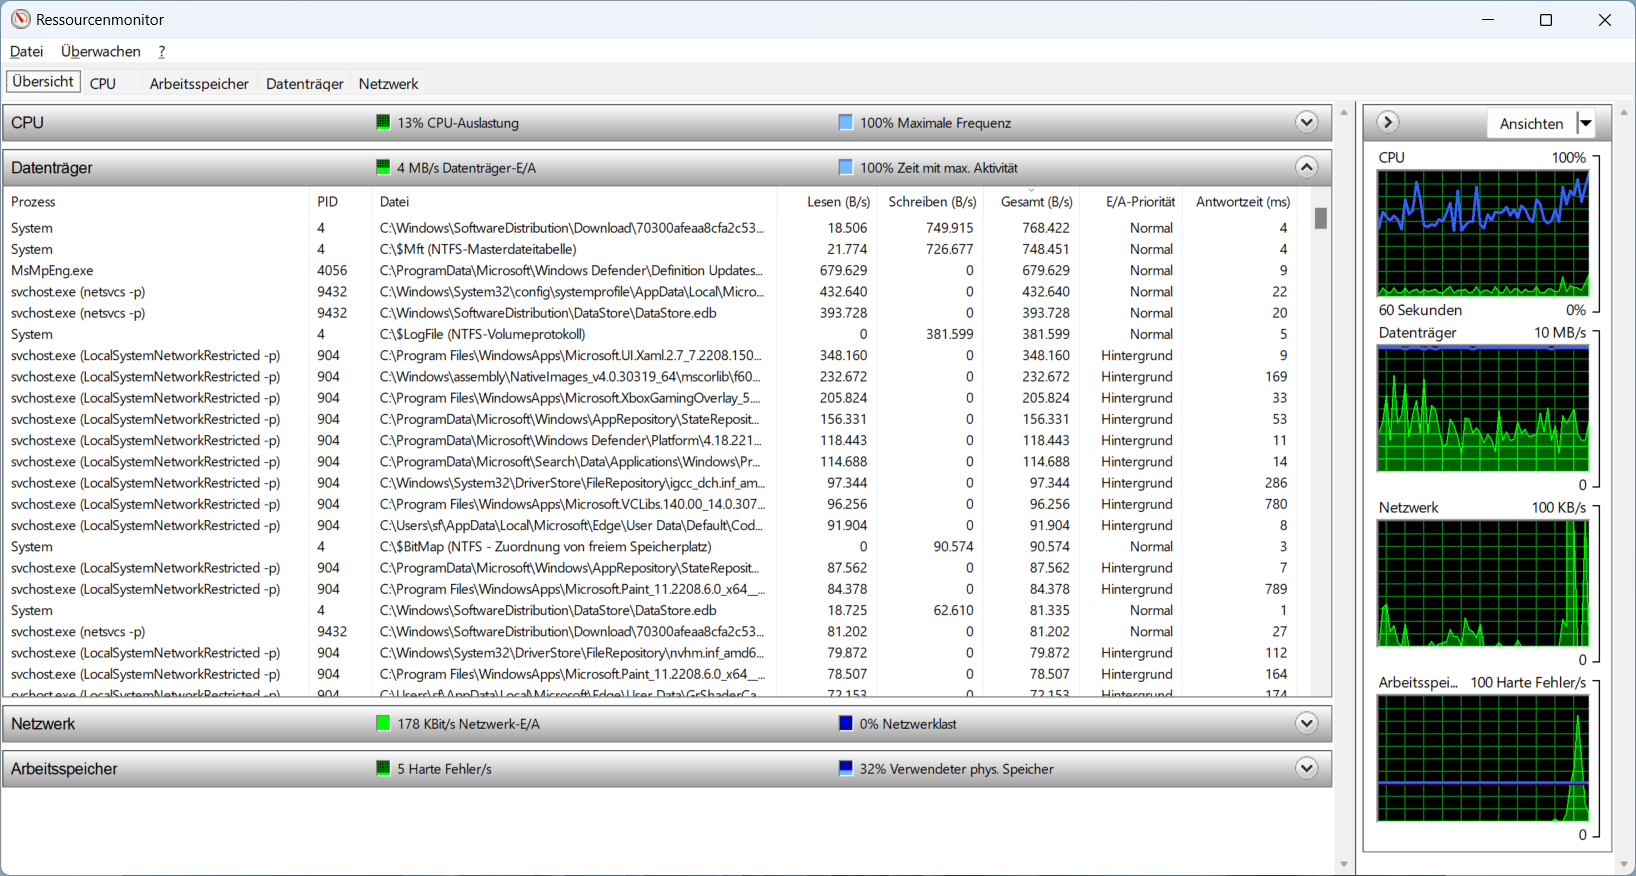This screenshot has width=1636, height=876.
Task: Collapse the graphs pane arrow button
Action: click(x=1387, y=122)
